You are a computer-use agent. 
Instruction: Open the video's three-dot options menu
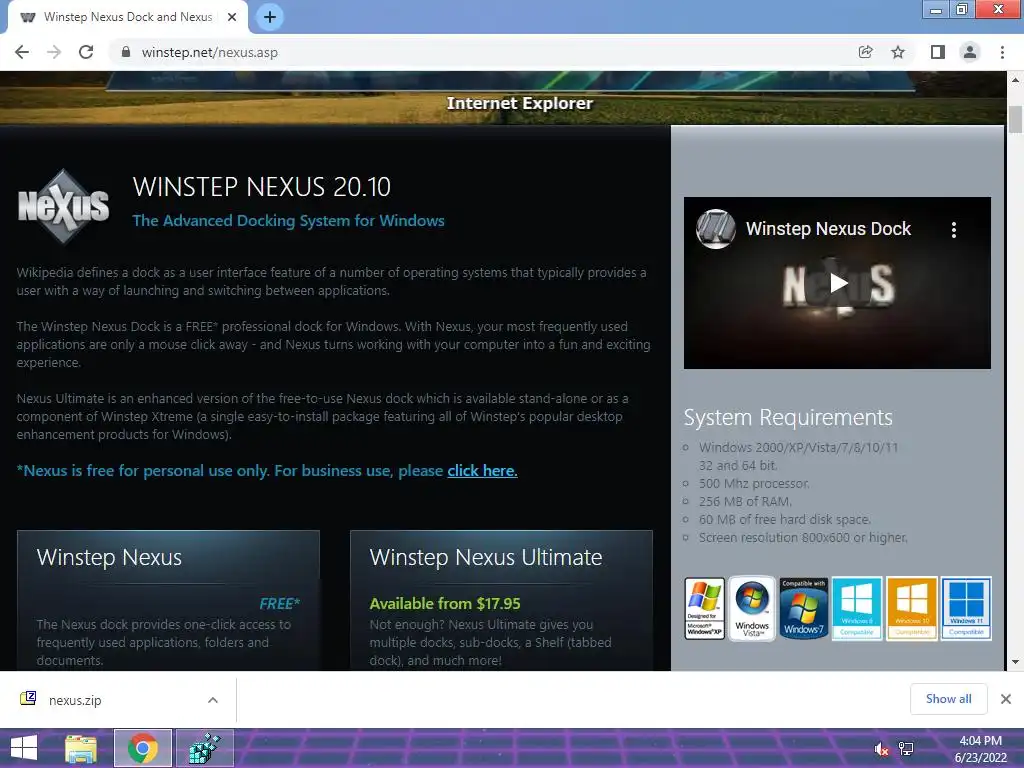point(953,230)
